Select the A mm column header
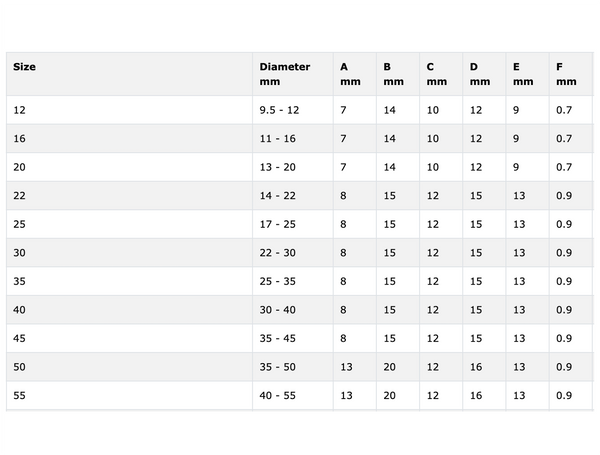Image resolution: width=600 pixels, height=455 pixels. pyautogui.click(x=344, y=74)
